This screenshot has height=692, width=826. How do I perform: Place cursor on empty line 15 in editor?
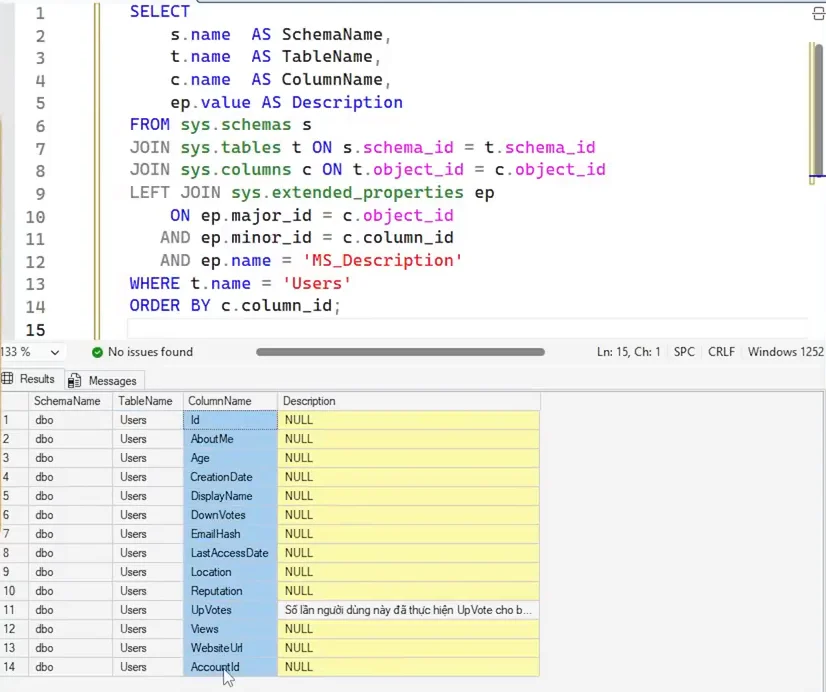(x=466, y=329)
